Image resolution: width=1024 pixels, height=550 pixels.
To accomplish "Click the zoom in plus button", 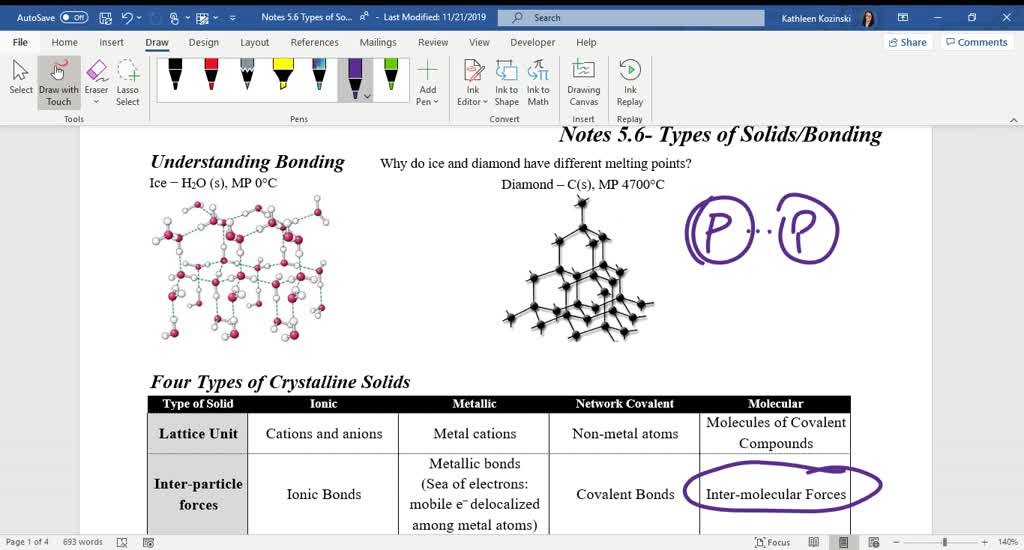I will tap(984, 542).
